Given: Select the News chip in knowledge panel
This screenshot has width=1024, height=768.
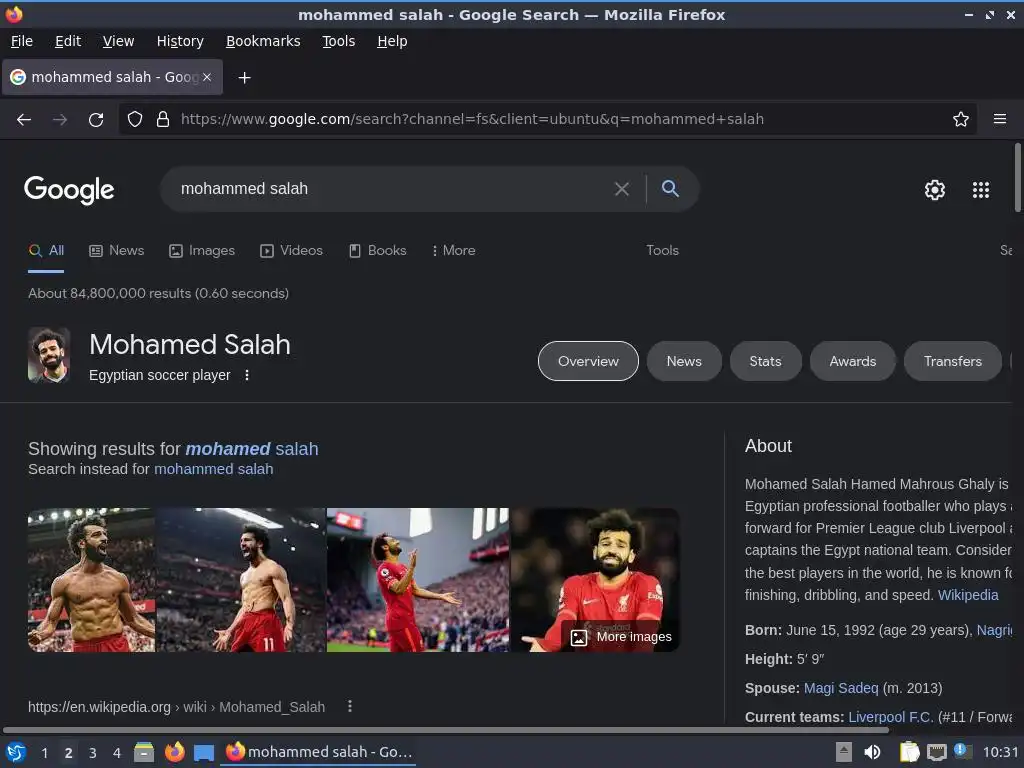Looking at the screenshot, I should 684,361.
